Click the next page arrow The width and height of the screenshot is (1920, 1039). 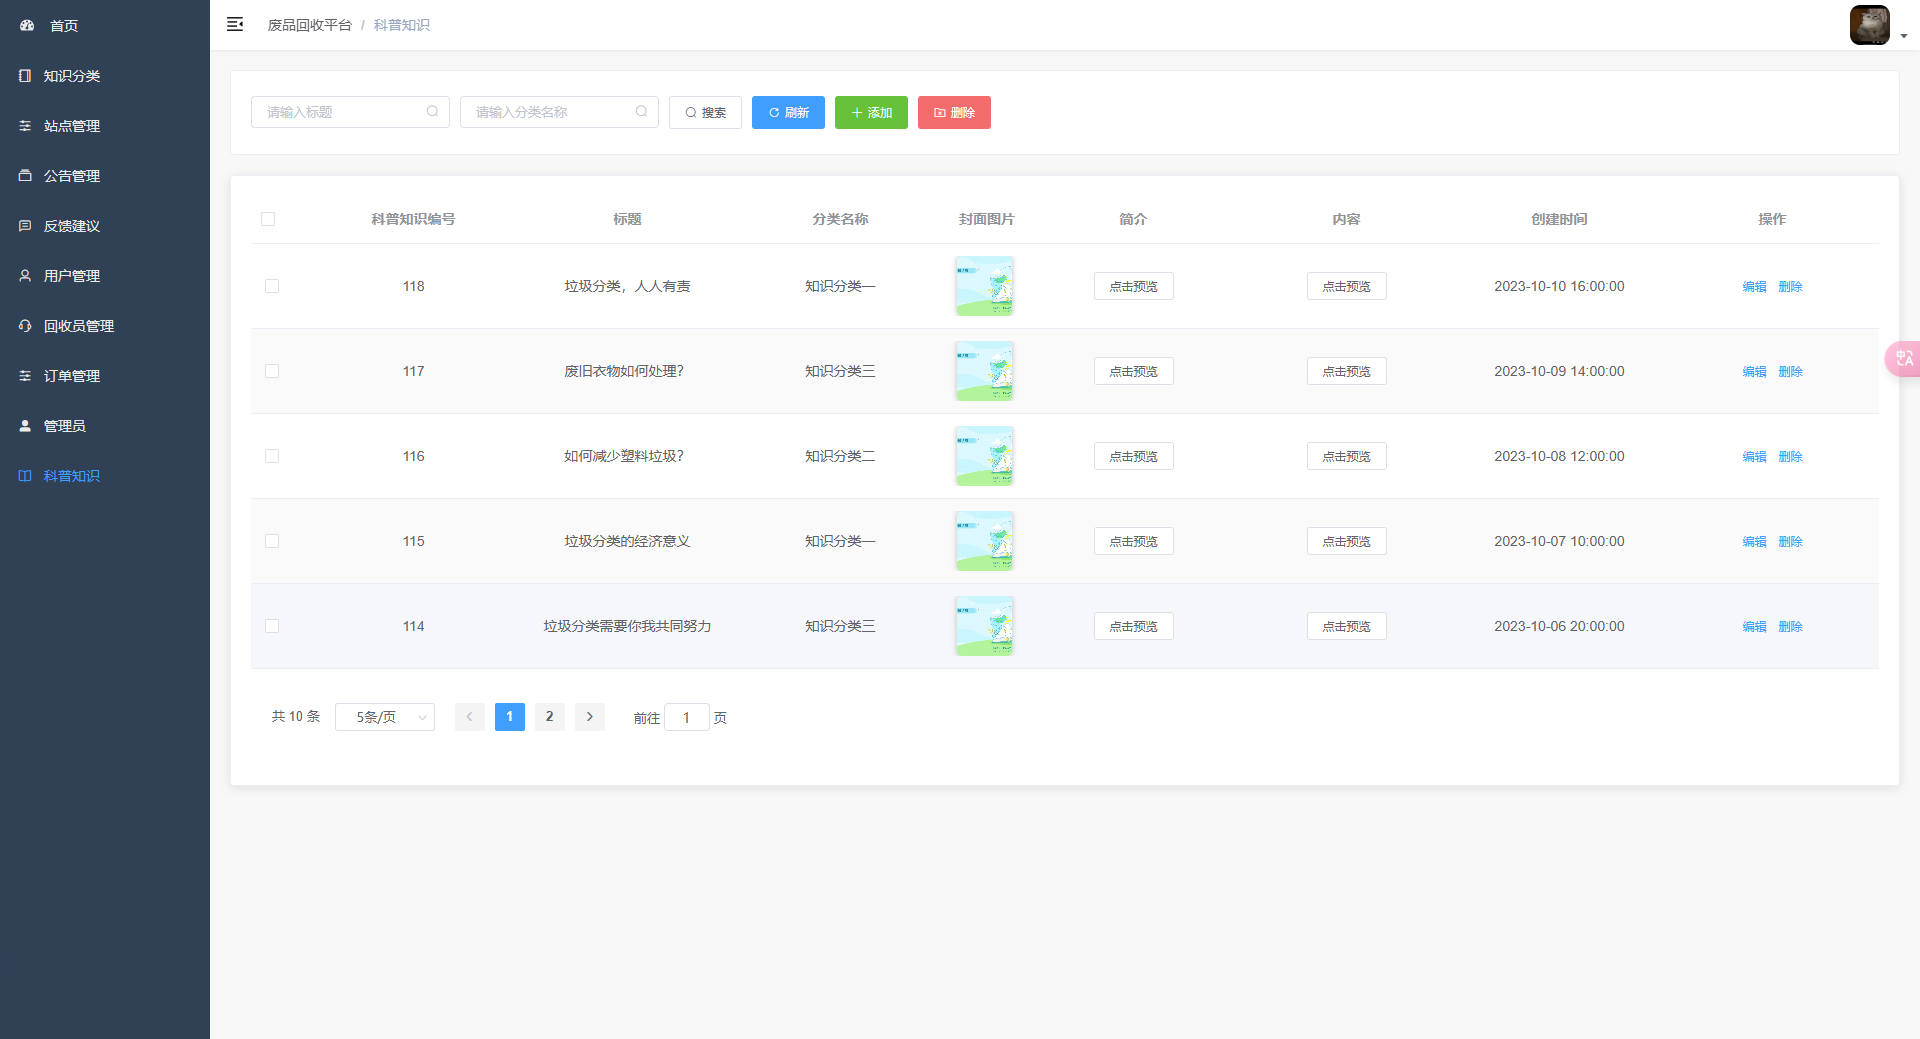point(589,717)
